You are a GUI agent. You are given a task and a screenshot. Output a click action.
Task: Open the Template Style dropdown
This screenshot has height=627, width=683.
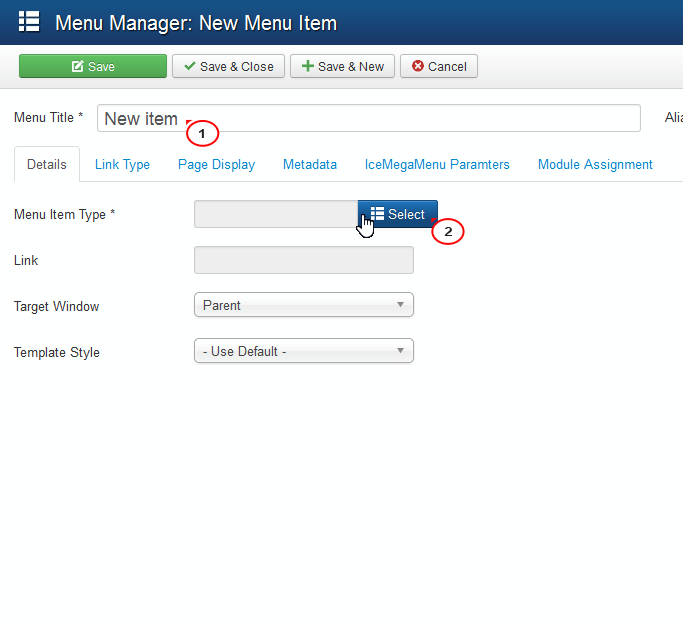pos(304,351)
